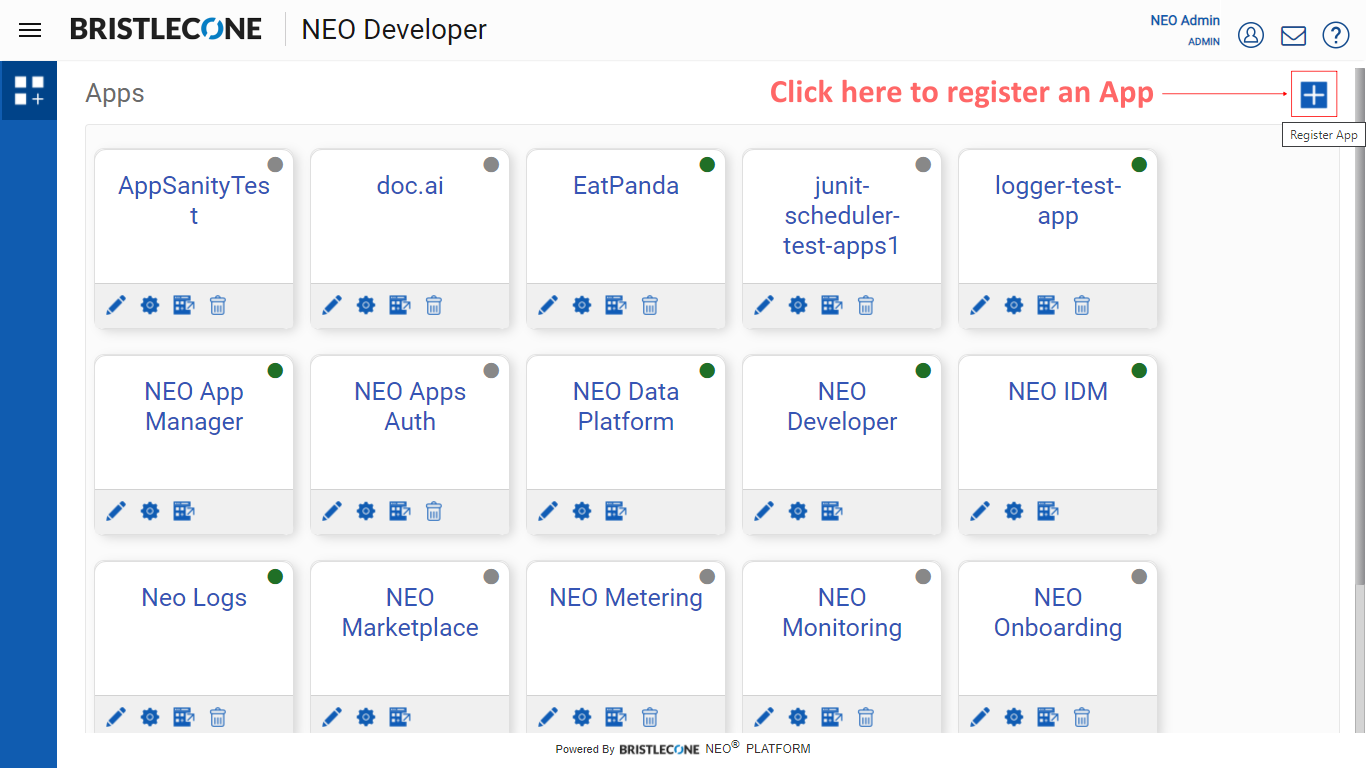Screen dimensions: 1366x768
Task: Open the doc.ai app title
Action: tap(410, 186)
